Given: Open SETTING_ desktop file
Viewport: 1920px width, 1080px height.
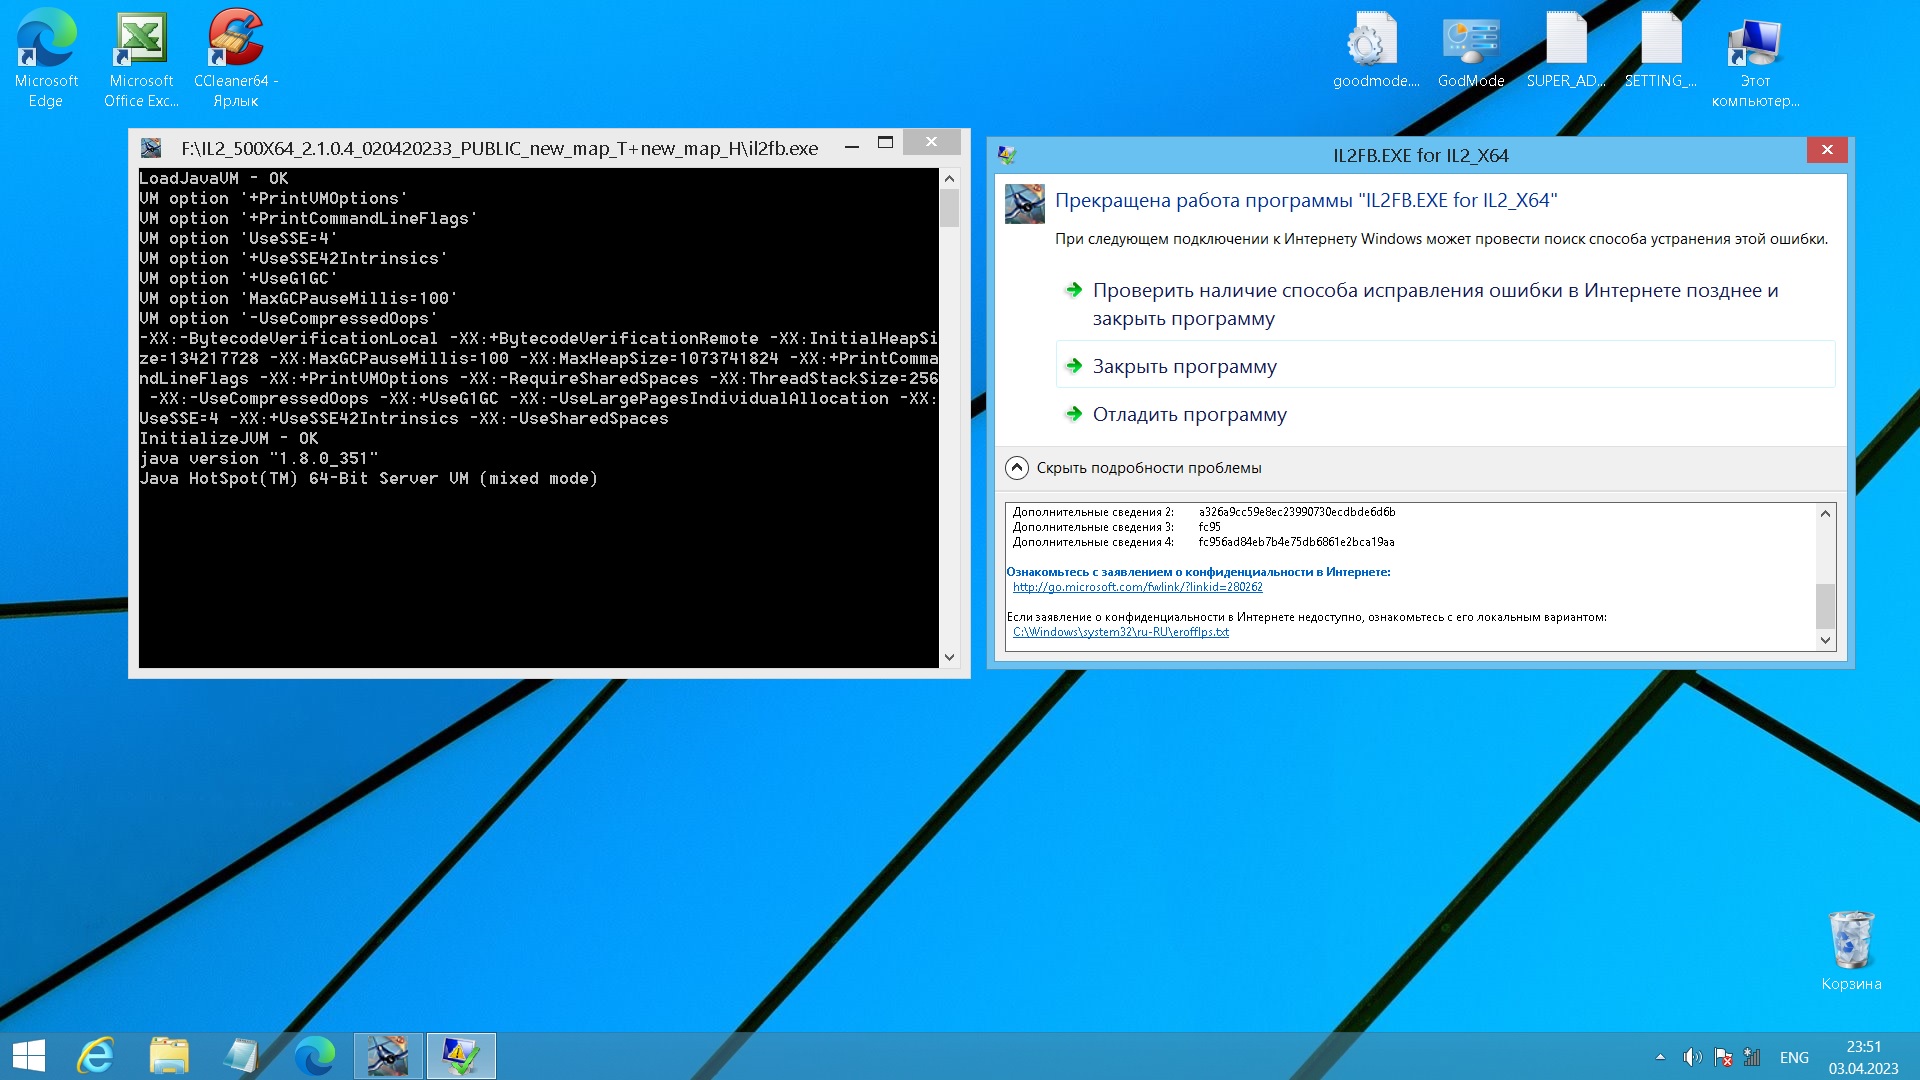Looking at the screenshot, I should [x=1660, y=50].
